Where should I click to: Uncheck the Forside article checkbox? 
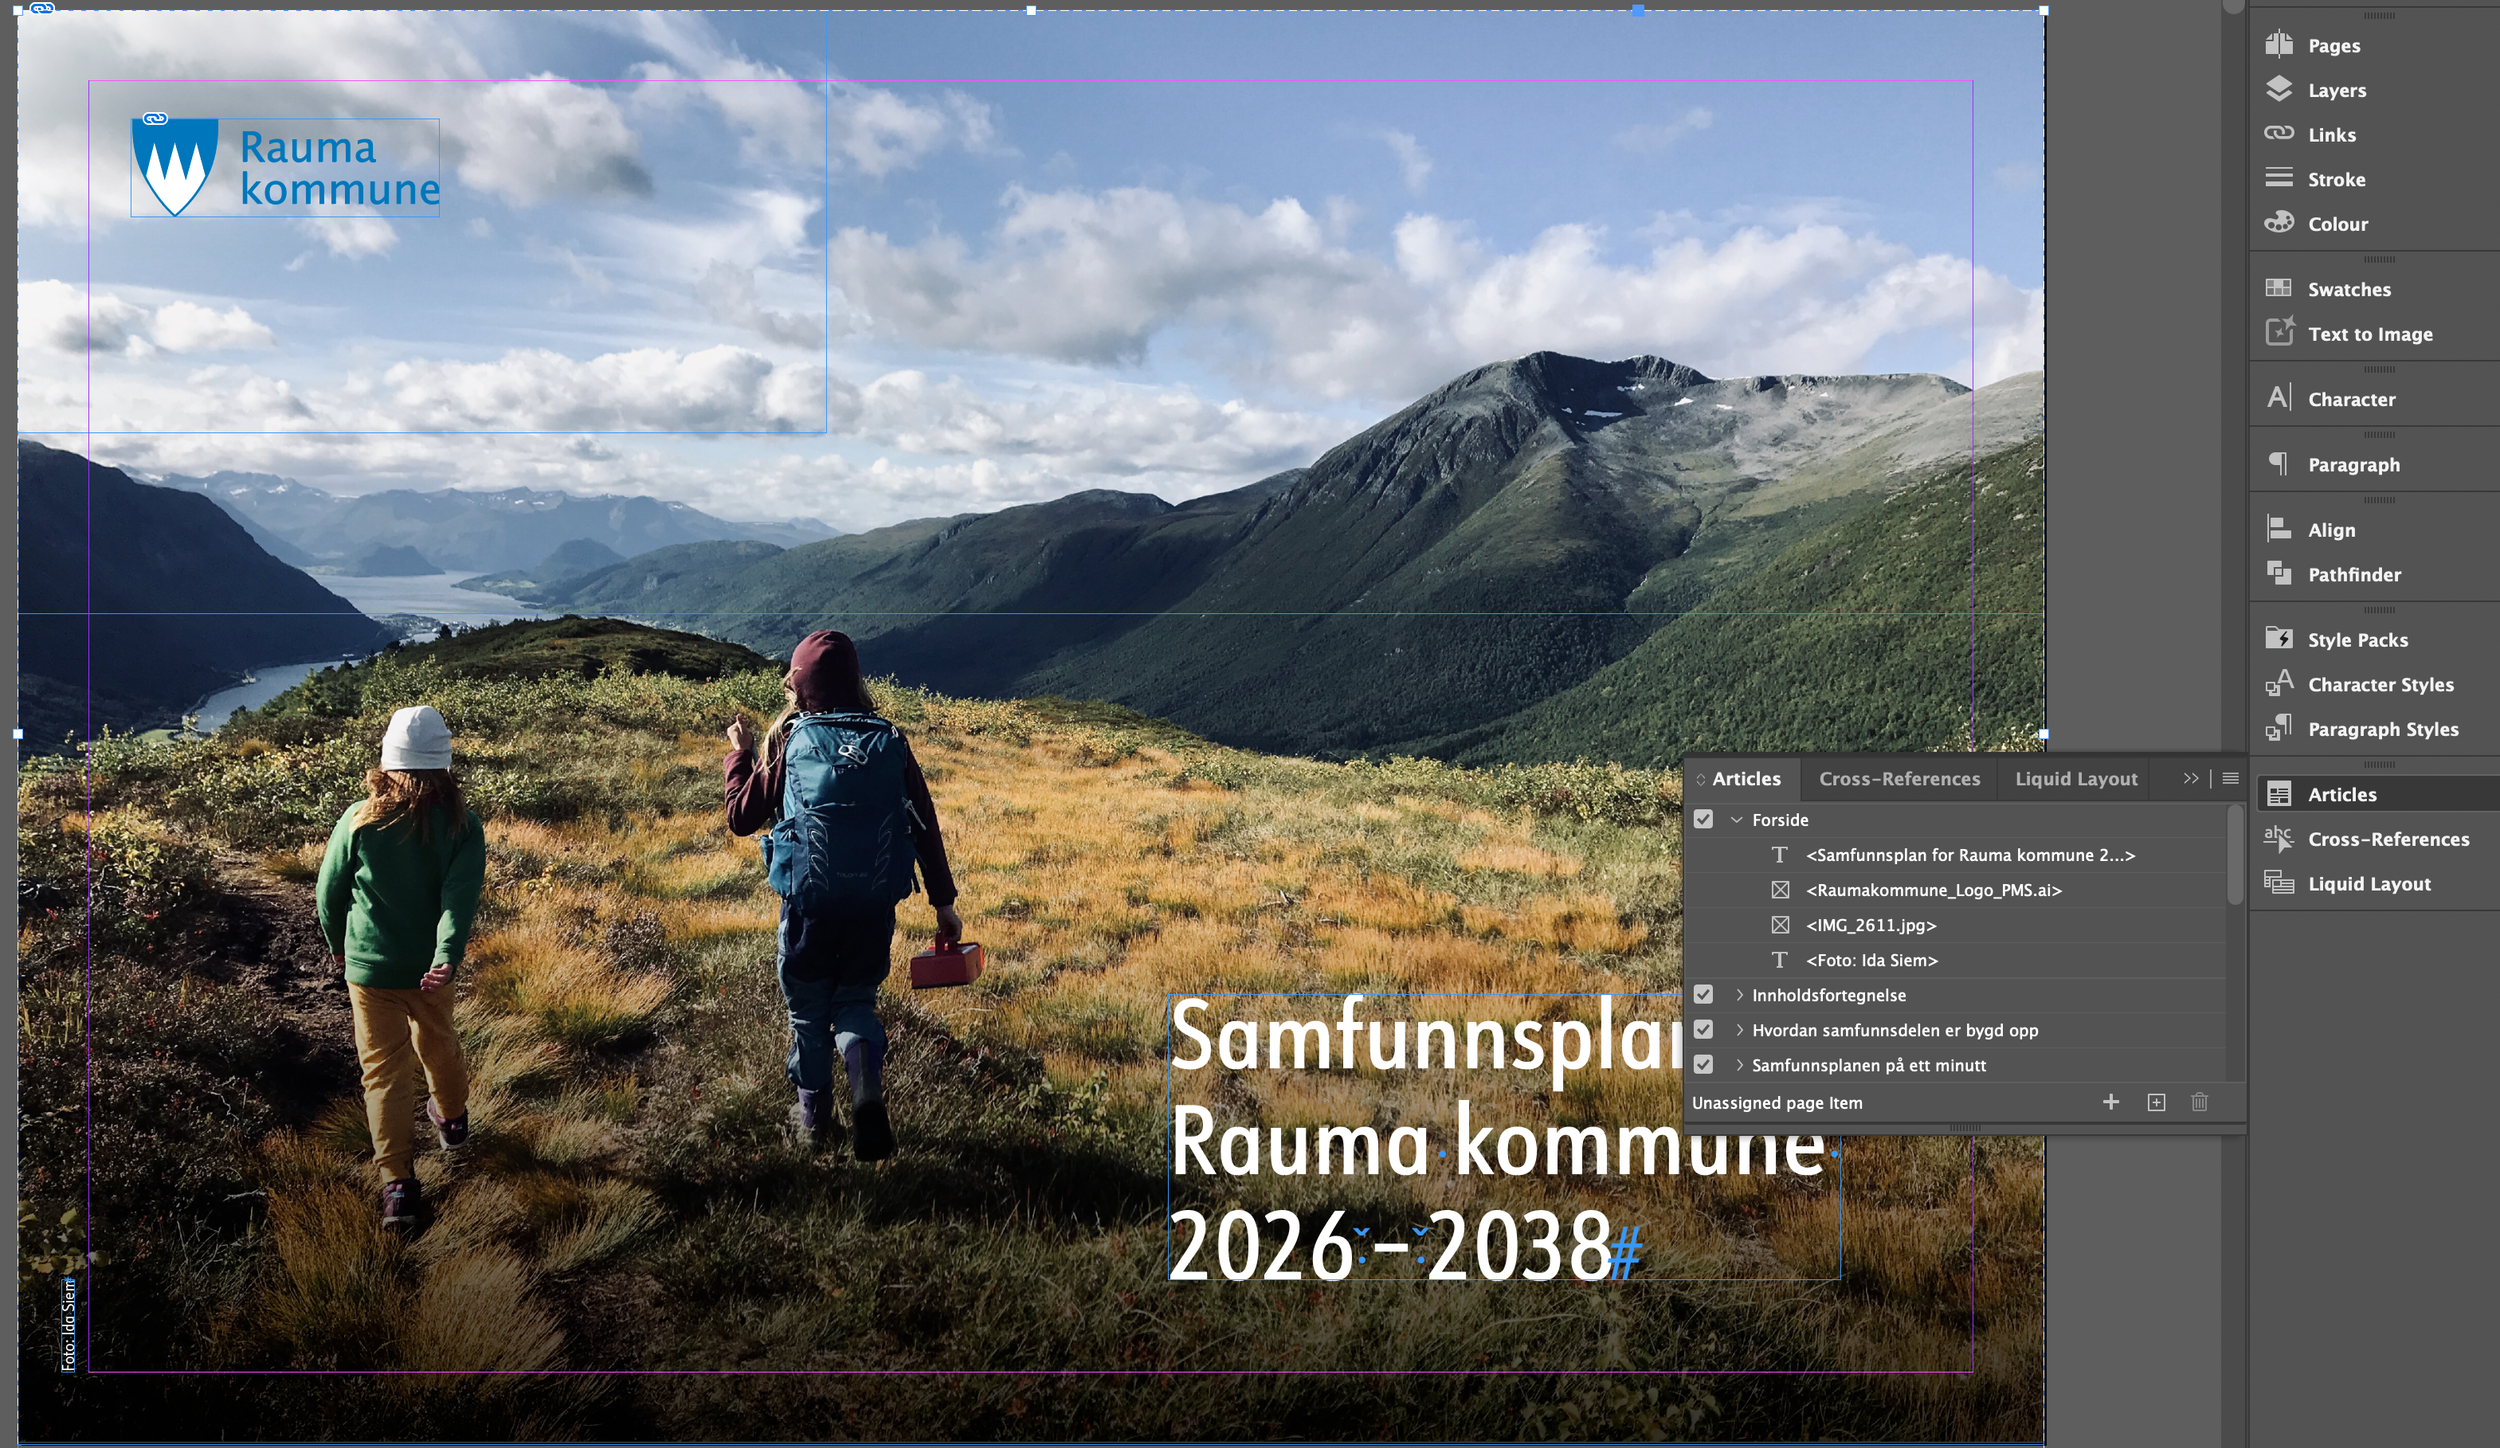[1703, 819]
